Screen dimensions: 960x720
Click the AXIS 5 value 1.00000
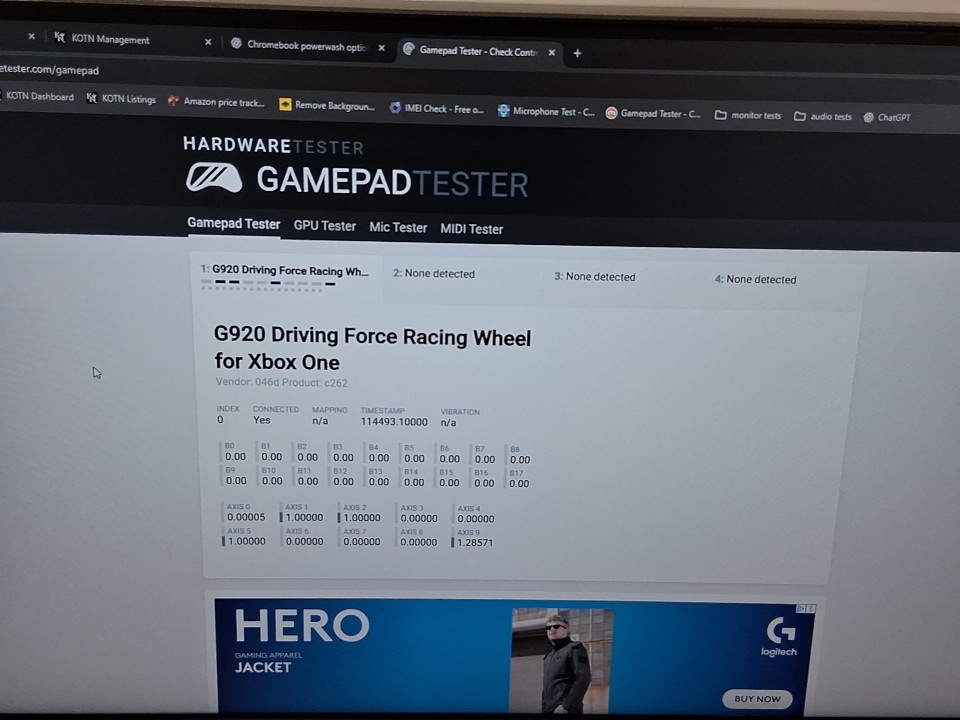point(247,541)
